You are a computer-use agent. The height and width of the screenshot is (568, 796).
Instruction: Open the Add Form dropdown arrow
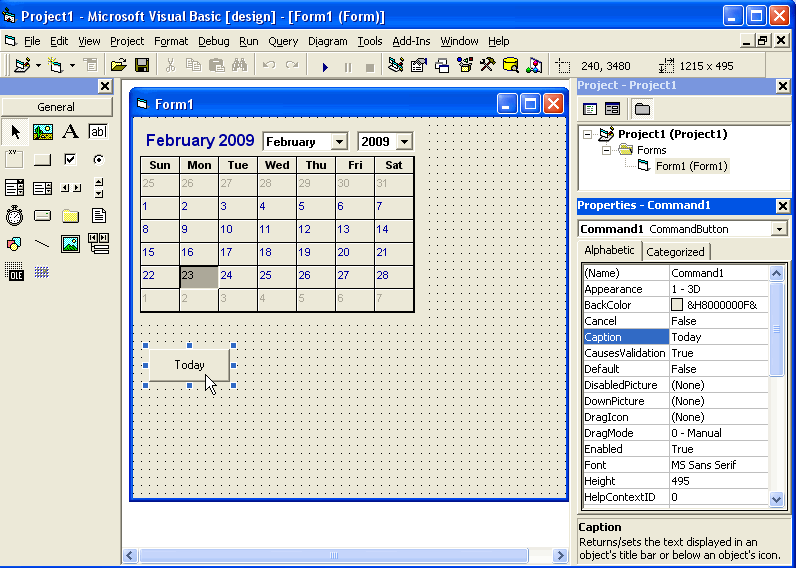click(72, 65)
